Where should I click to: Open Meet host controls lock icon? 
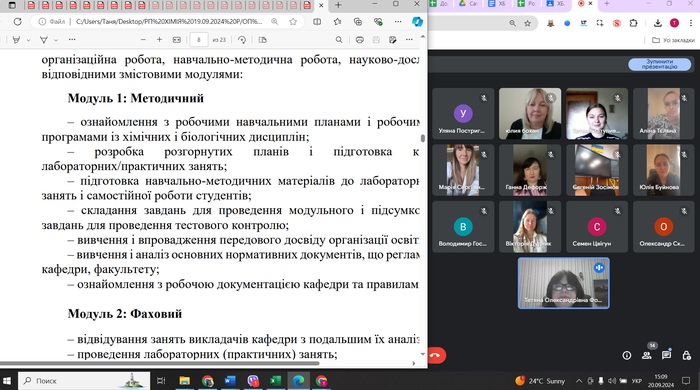(x=687, y=355)
